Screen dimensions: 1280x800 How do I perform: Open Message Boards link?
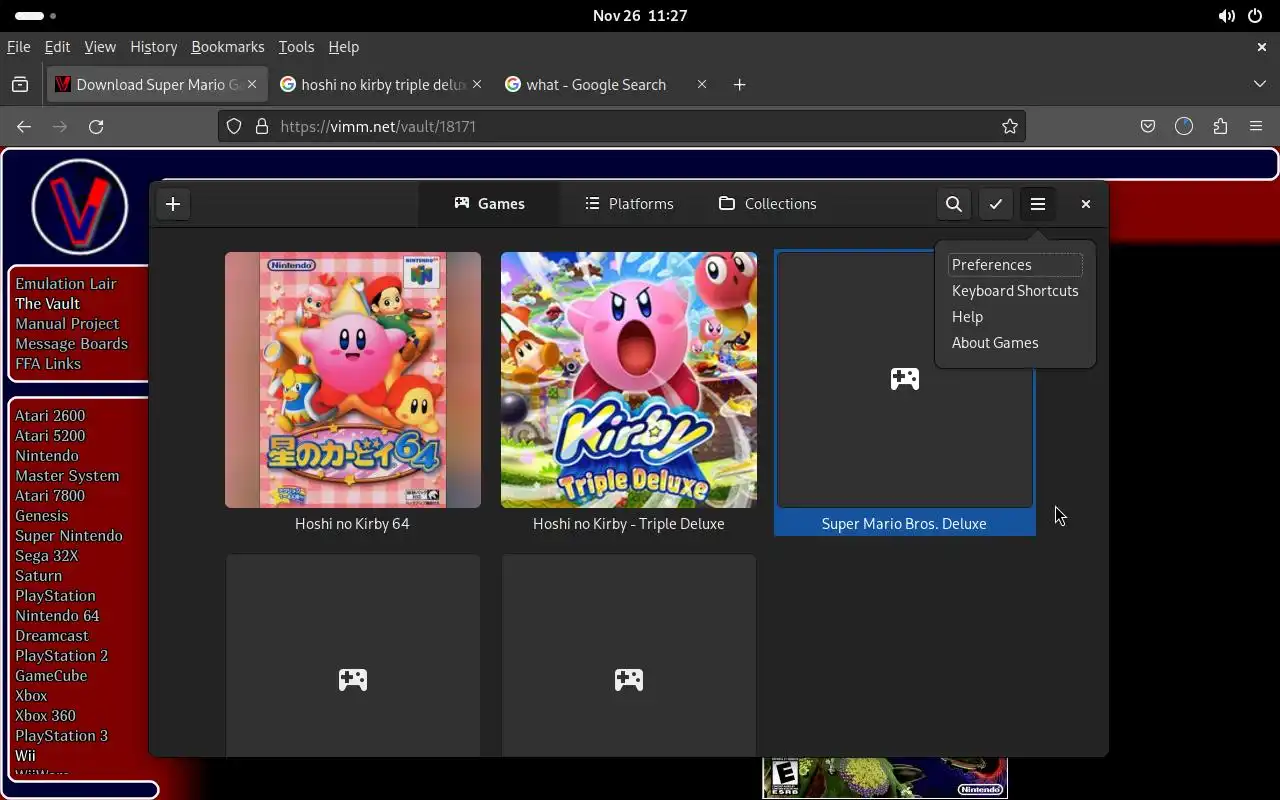[71, 344]
